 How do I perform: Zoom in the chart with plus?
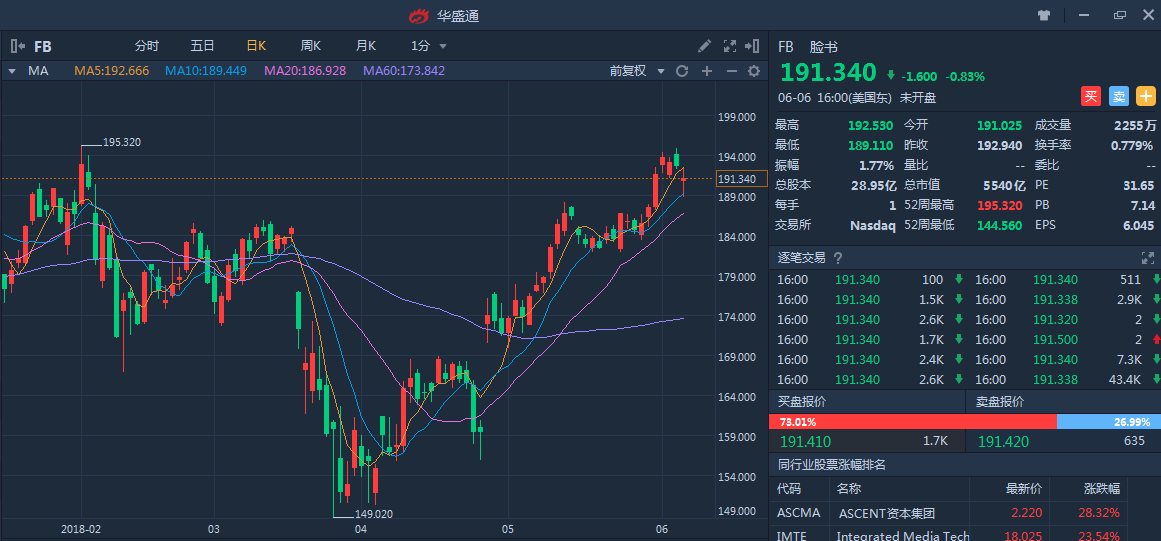coord(707,71)
